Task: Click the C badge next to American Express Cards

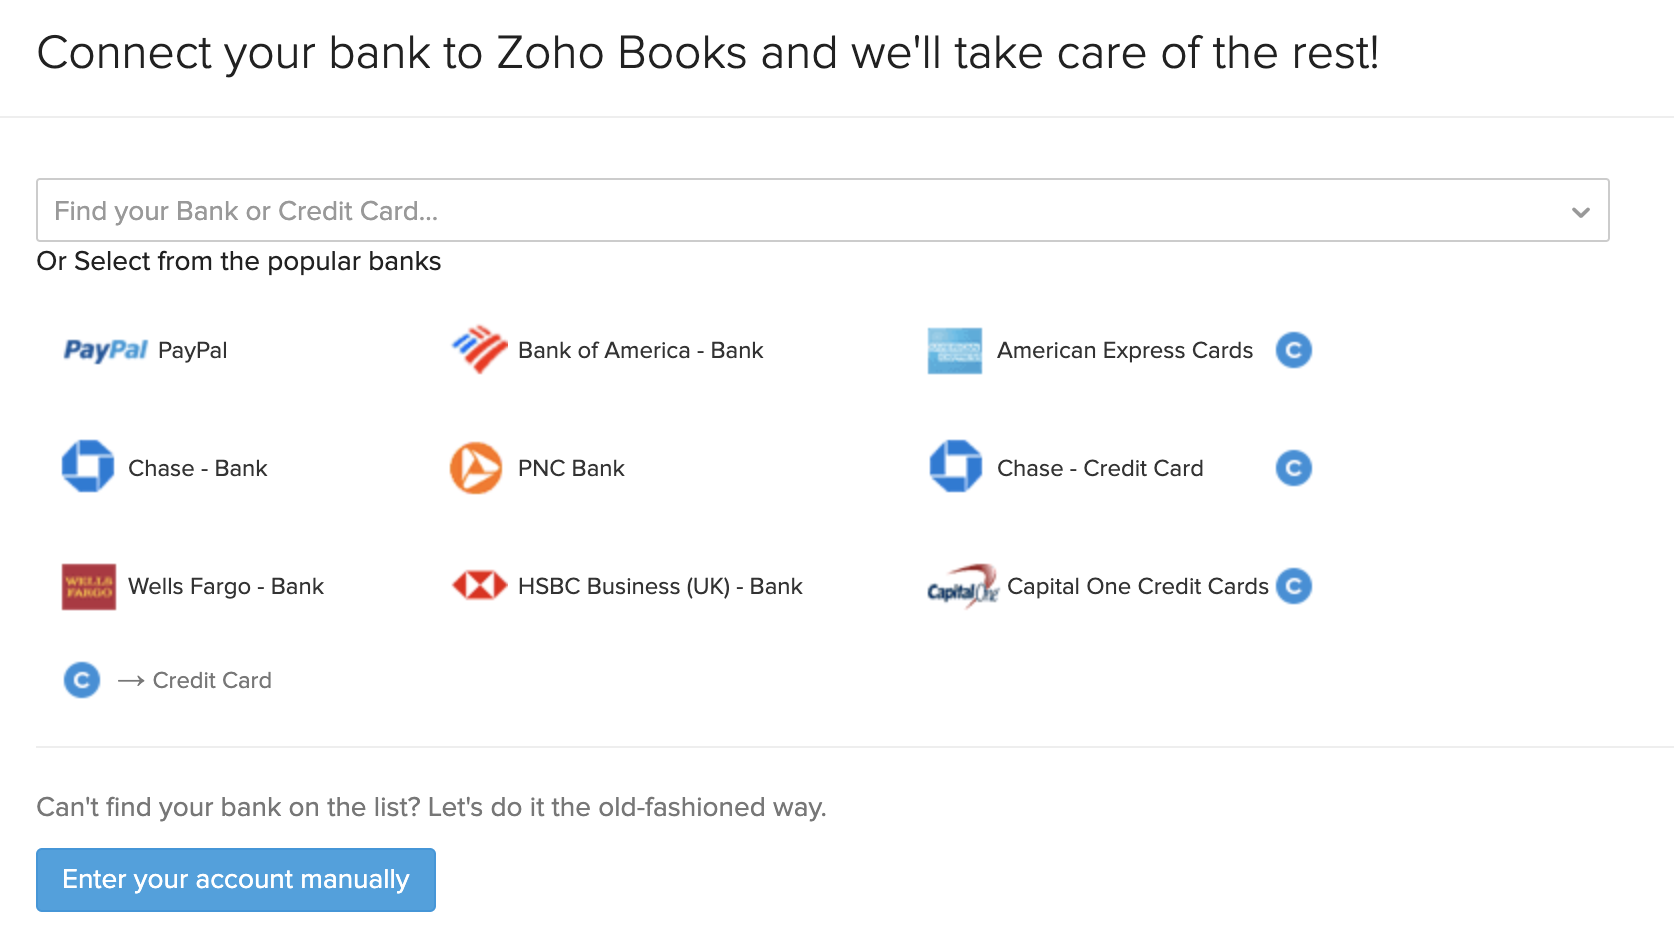Action: pos(1293,350)
